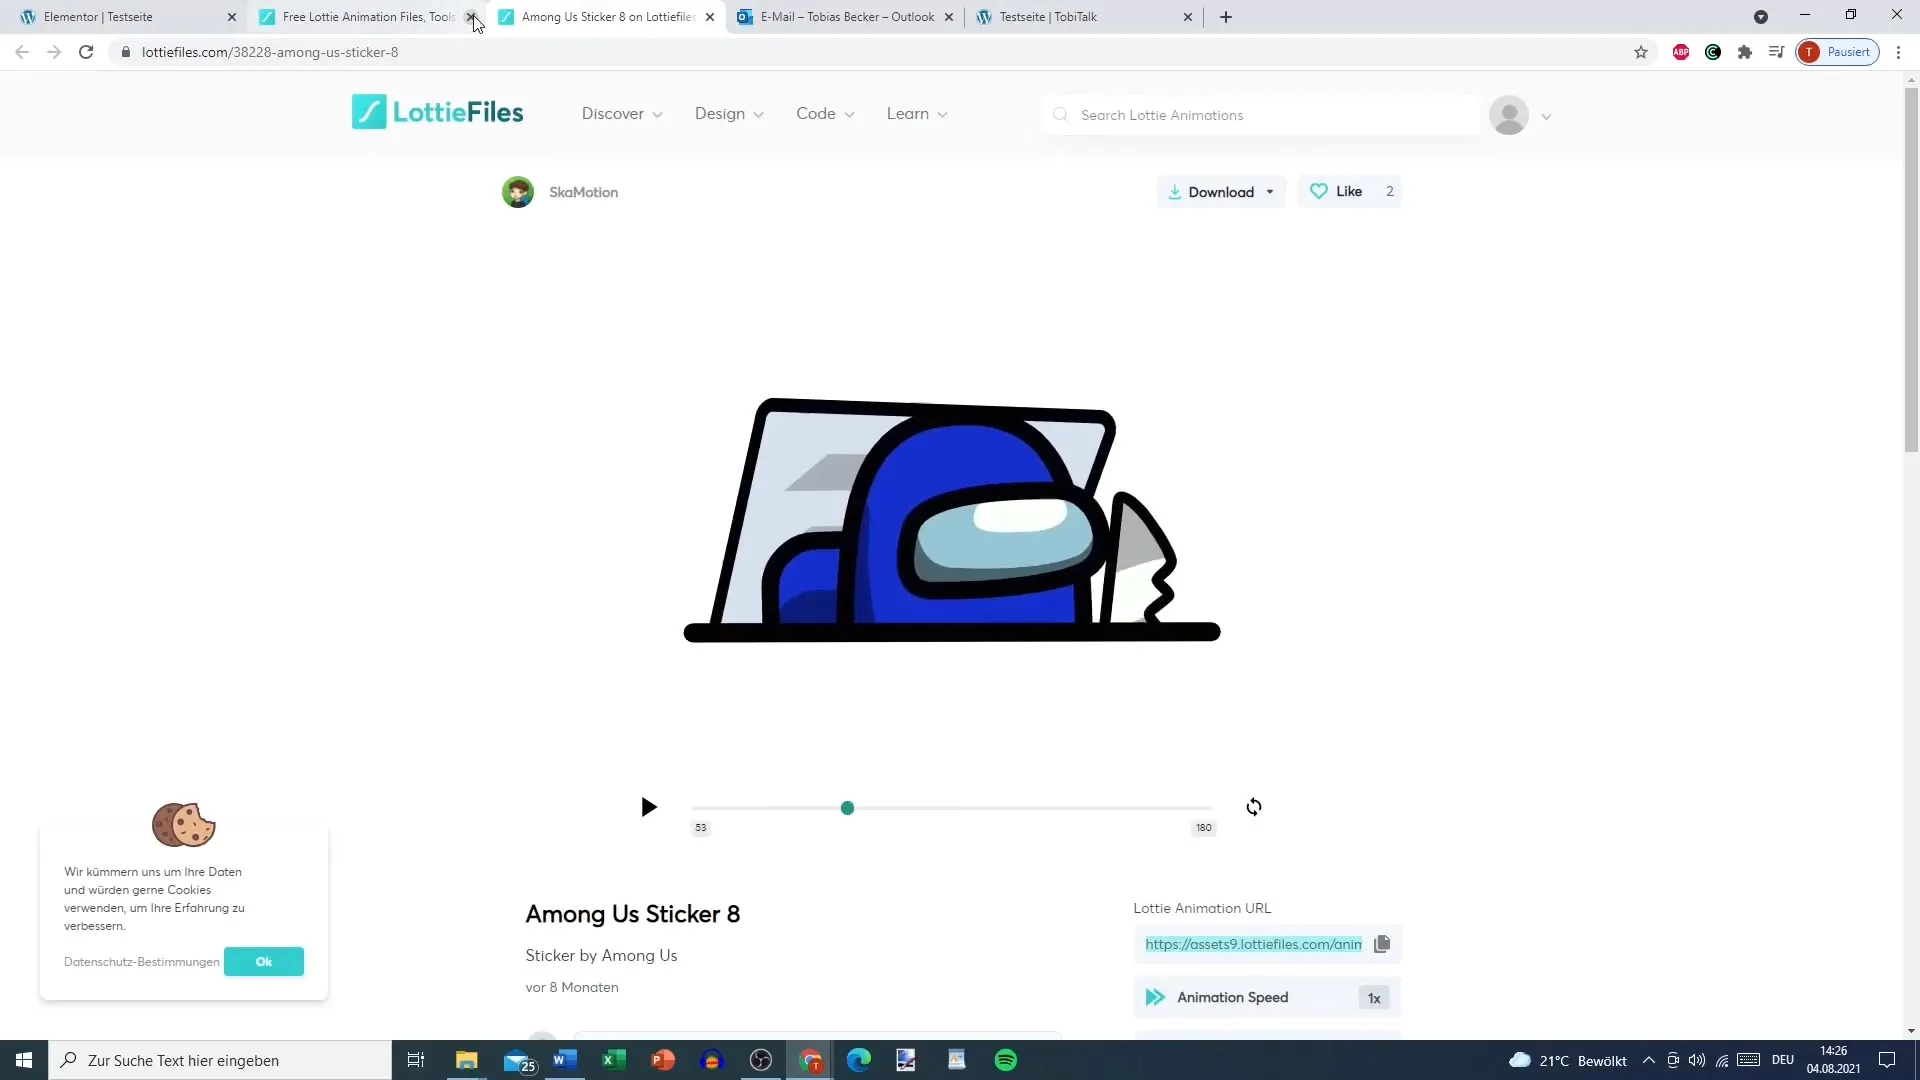The height and width of the screenshot is (1080, 1920).
Task: Open the media control icon in Chrome
Action: point(1776,52)
